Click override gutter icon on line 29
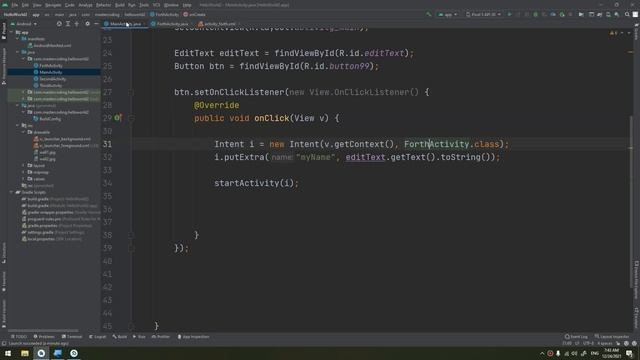The width and height of the screenshot is (640, 360). click(118, 118)
